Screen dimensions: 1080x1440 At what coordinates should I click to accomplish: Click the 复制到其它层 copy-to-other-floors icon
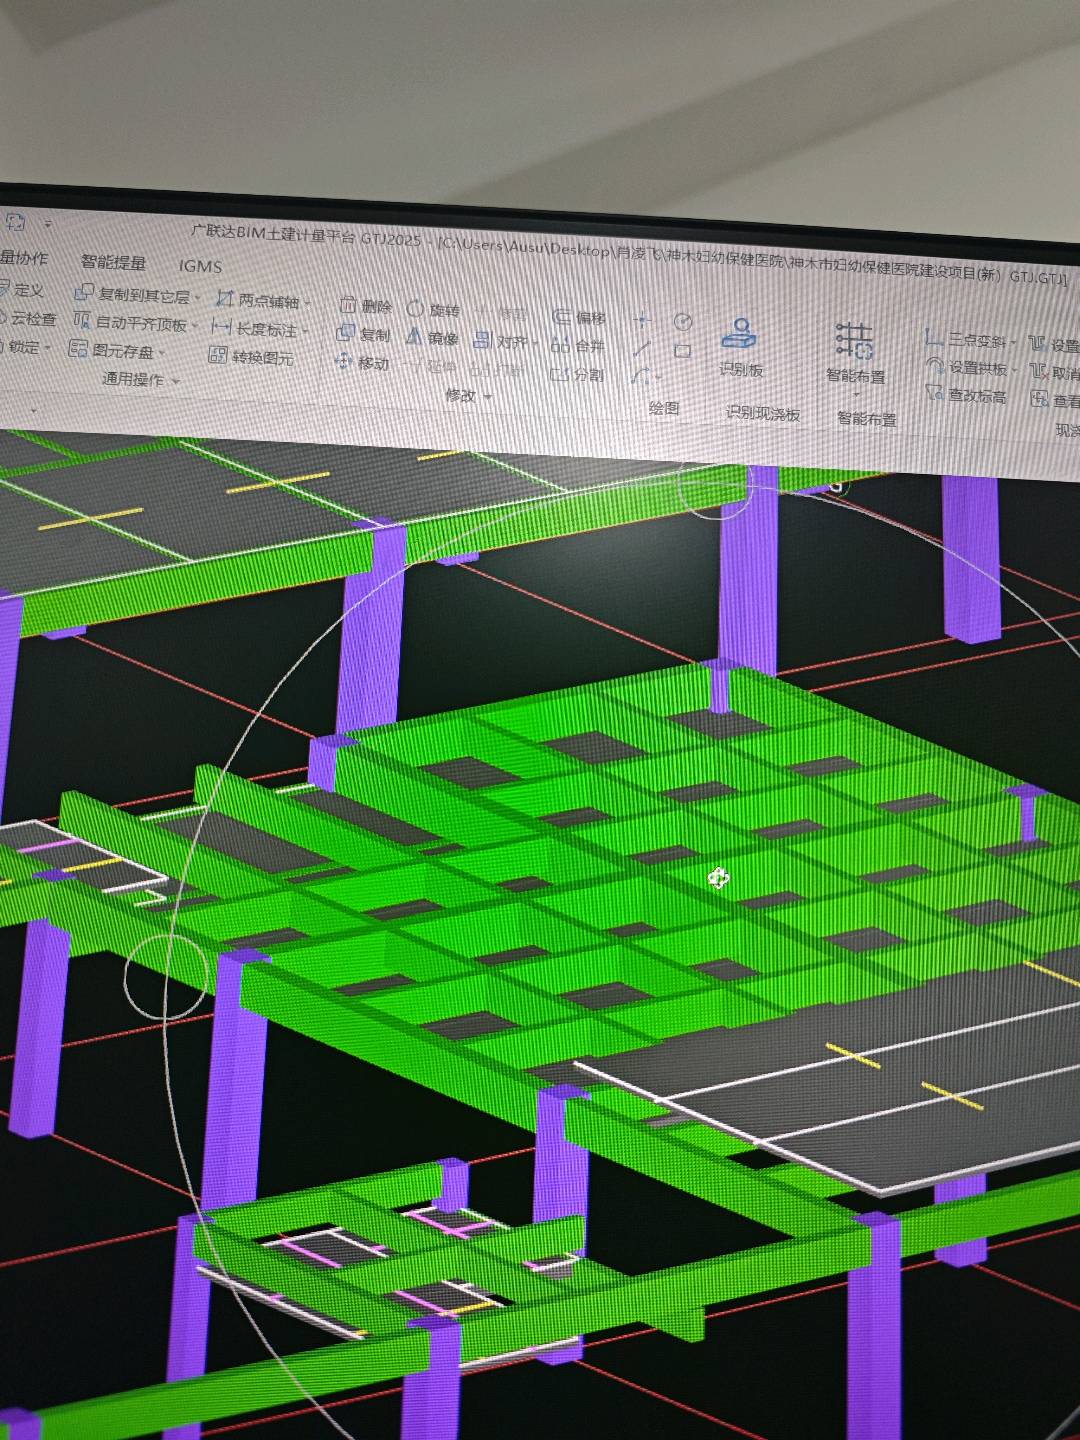(83, 293)
